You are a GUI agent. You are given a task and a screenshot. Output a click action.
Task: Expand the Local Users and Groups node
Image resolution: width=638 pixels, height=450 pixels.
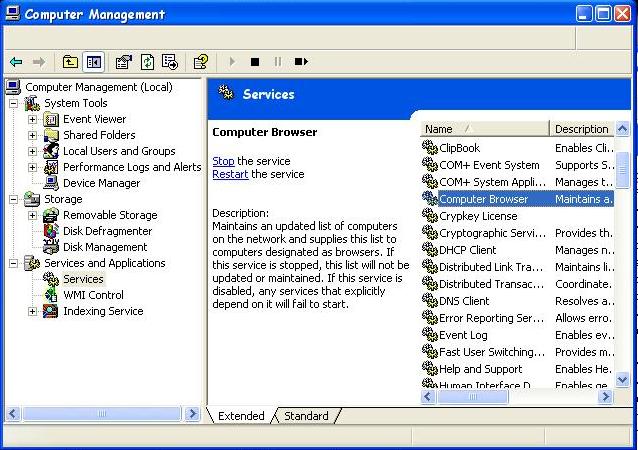pyautogui.click(x=32, y=151)
